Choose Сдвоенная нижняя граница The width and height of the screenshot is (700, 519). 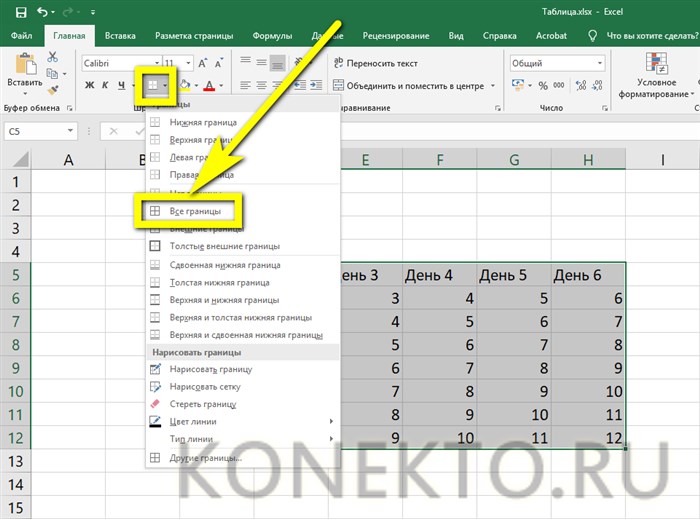(243, 265)
